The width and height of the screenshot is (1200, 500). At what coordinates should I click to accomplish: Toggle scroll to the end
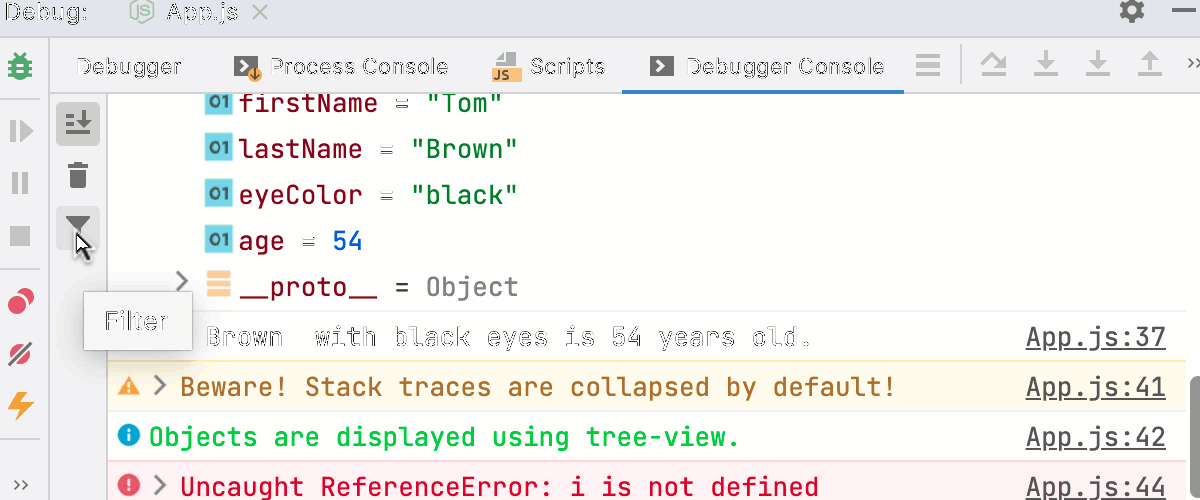(77, 124)
